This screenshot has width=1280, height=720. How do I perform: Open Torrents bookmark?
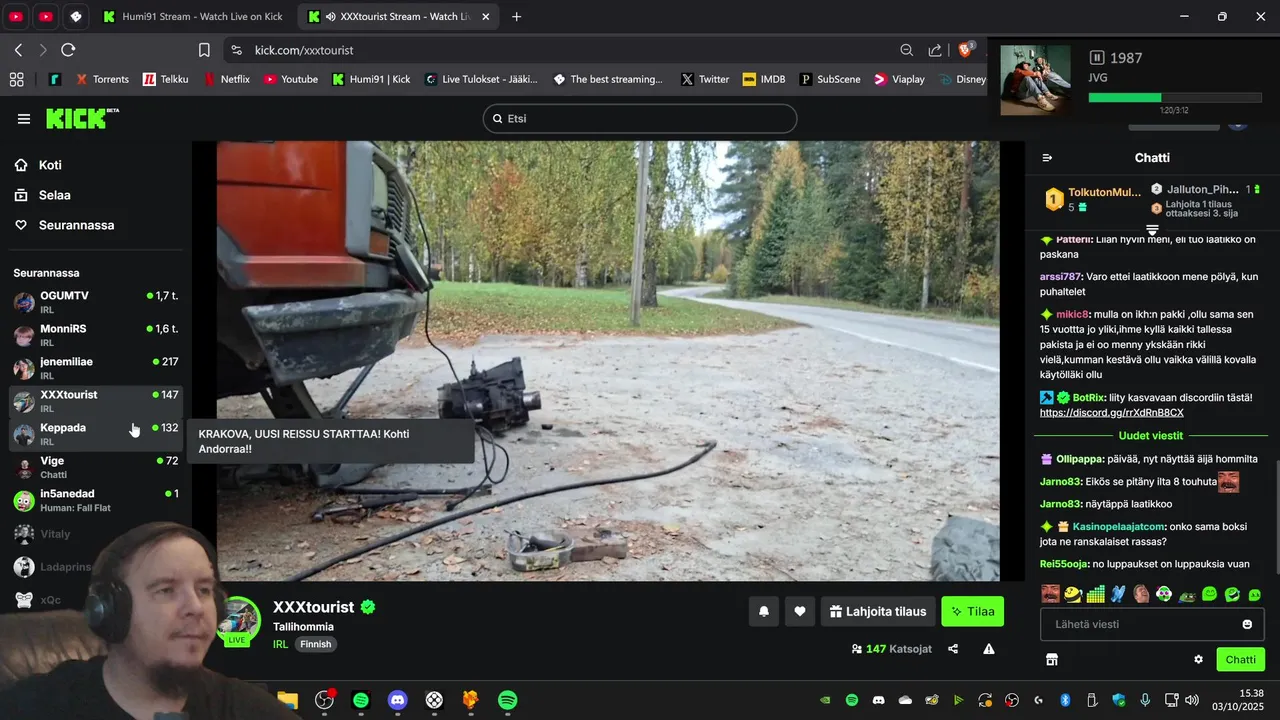tap(101, 79)
